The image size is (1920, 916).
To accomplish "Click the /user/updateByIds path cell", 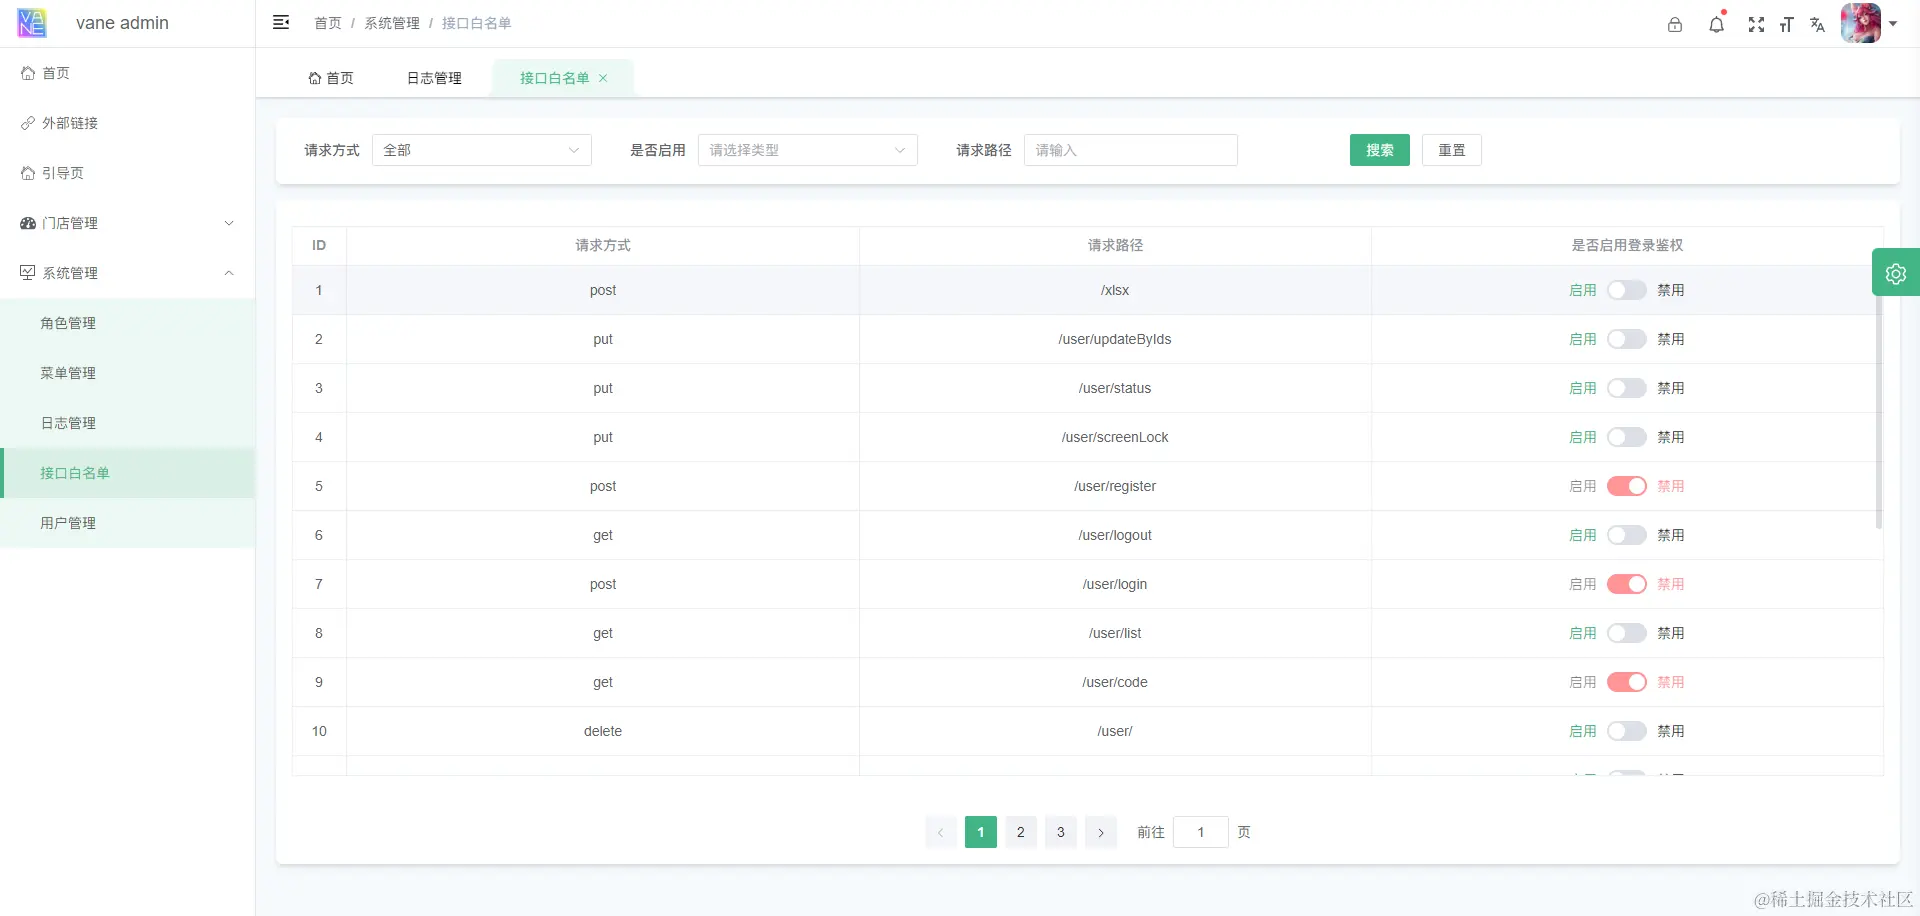I will (1115, 339).
